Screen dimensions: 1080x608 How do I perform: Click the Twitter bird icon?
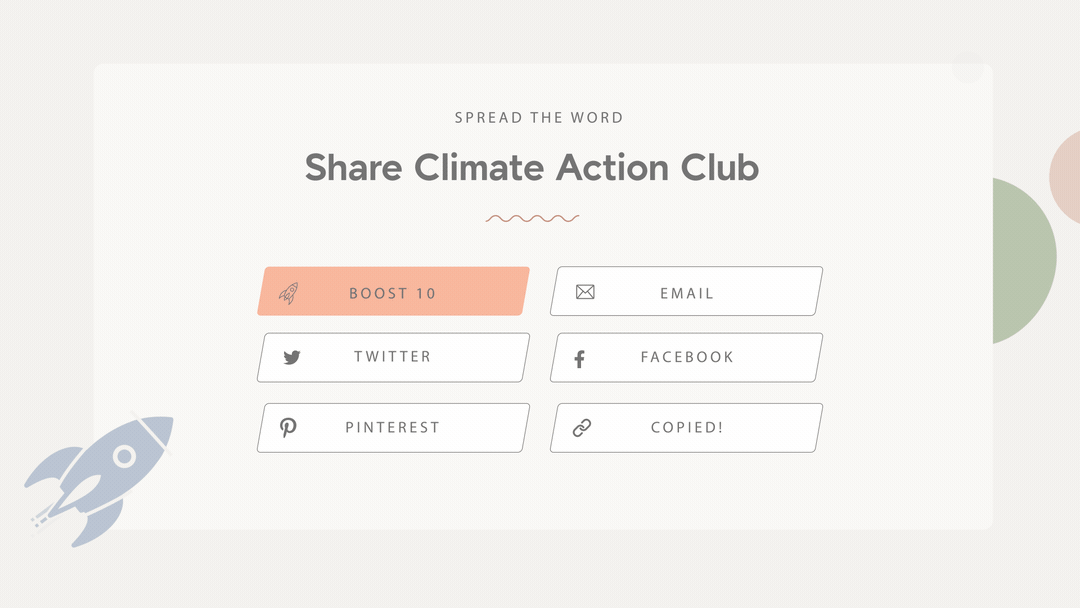(292, 357)
